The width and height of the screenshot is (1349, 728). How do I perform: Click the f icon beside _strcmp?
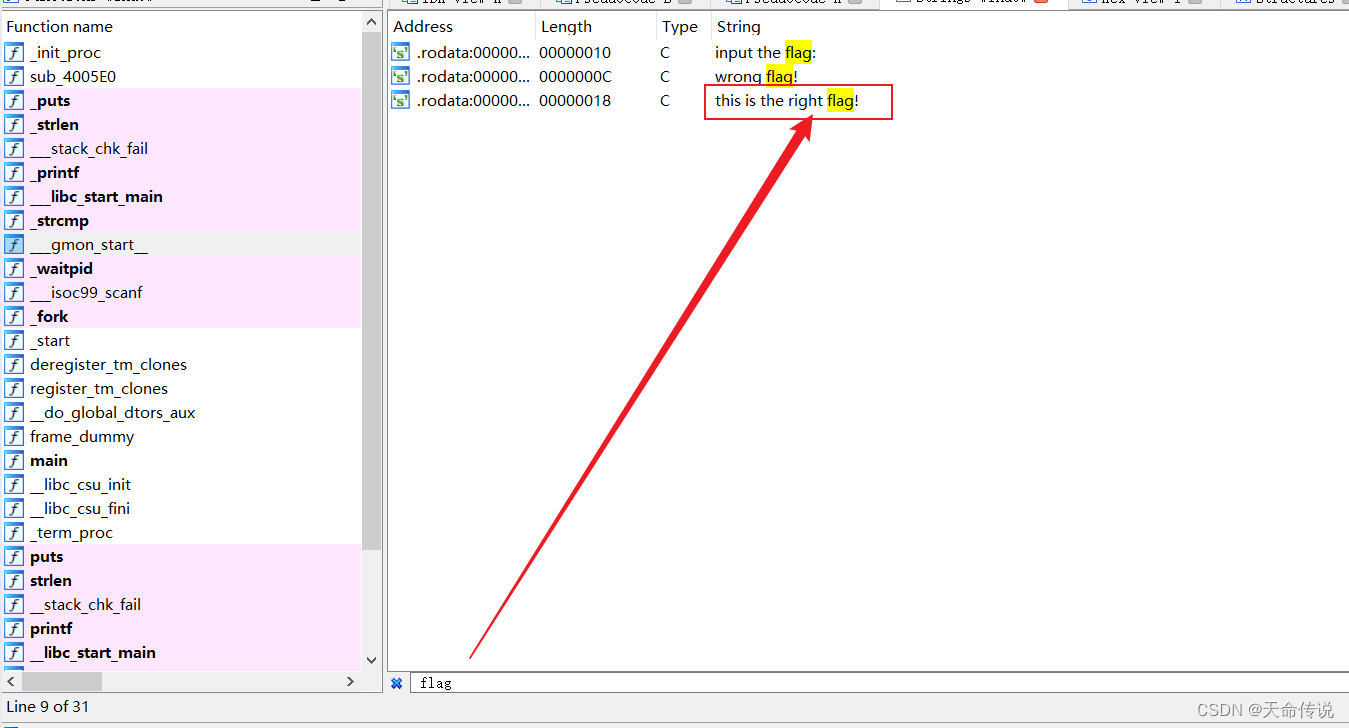point(14,220)
